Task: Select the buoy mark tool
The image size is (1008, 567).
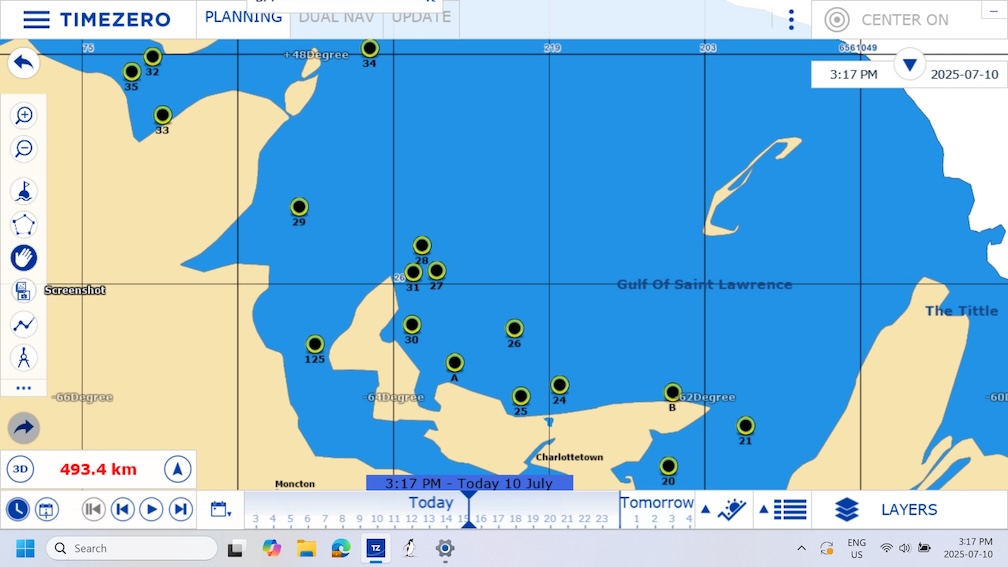Action: click(x=24, y=190)
